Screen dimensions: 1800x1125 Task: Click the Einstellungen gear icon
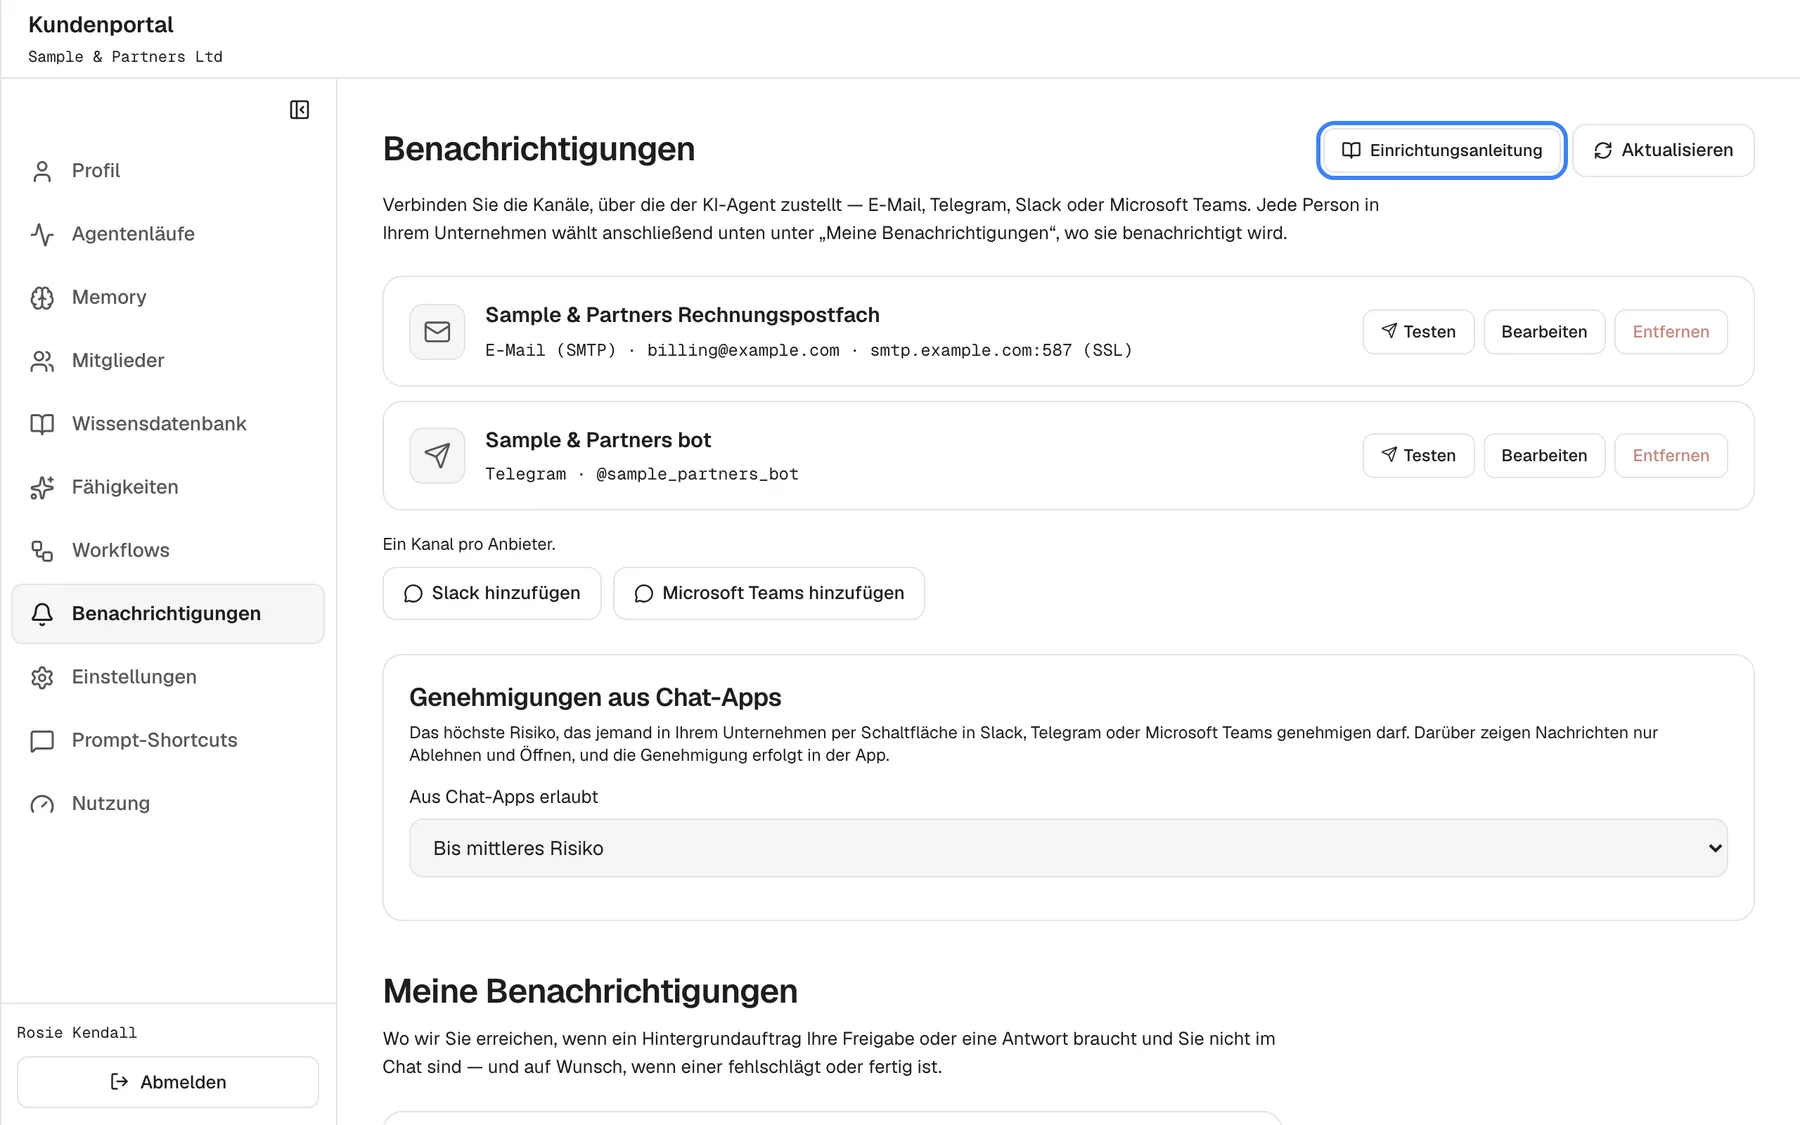tap(42, 677)
